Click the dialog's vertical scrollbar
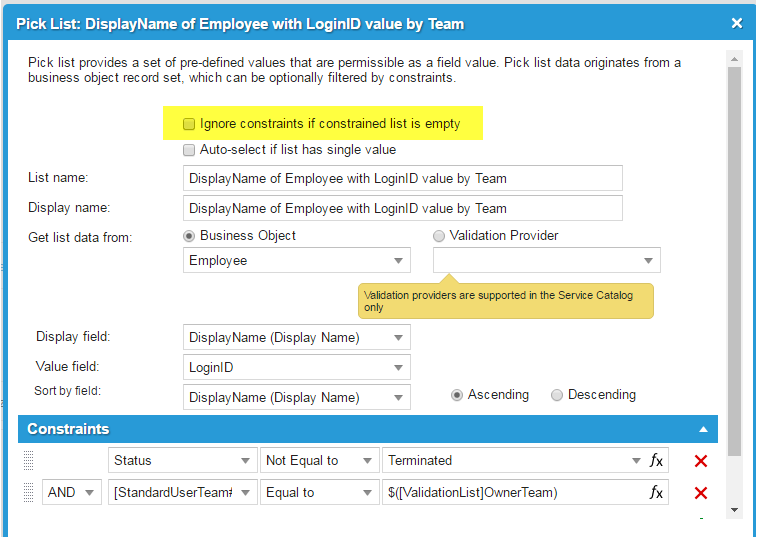The width and height of the screenshot is (757, 537). 735,250
